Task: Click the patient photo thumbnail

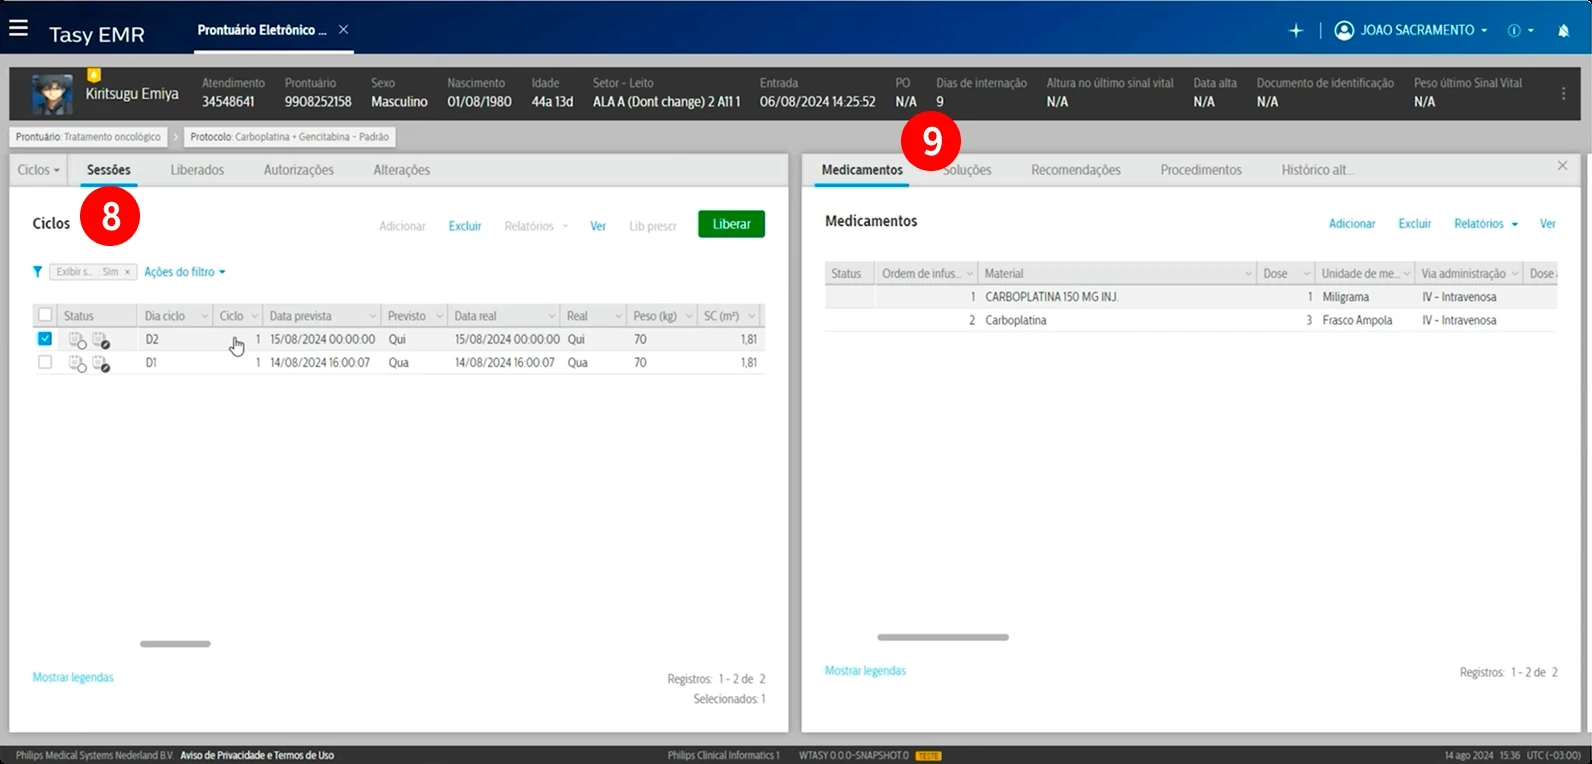Action: (52, 94)
